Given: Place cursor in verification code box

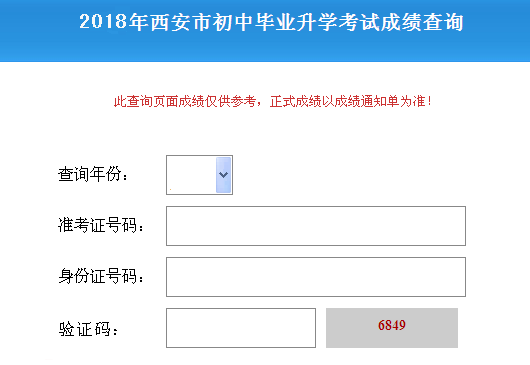Looking at the screenshot, I should (x=241, y=328).
